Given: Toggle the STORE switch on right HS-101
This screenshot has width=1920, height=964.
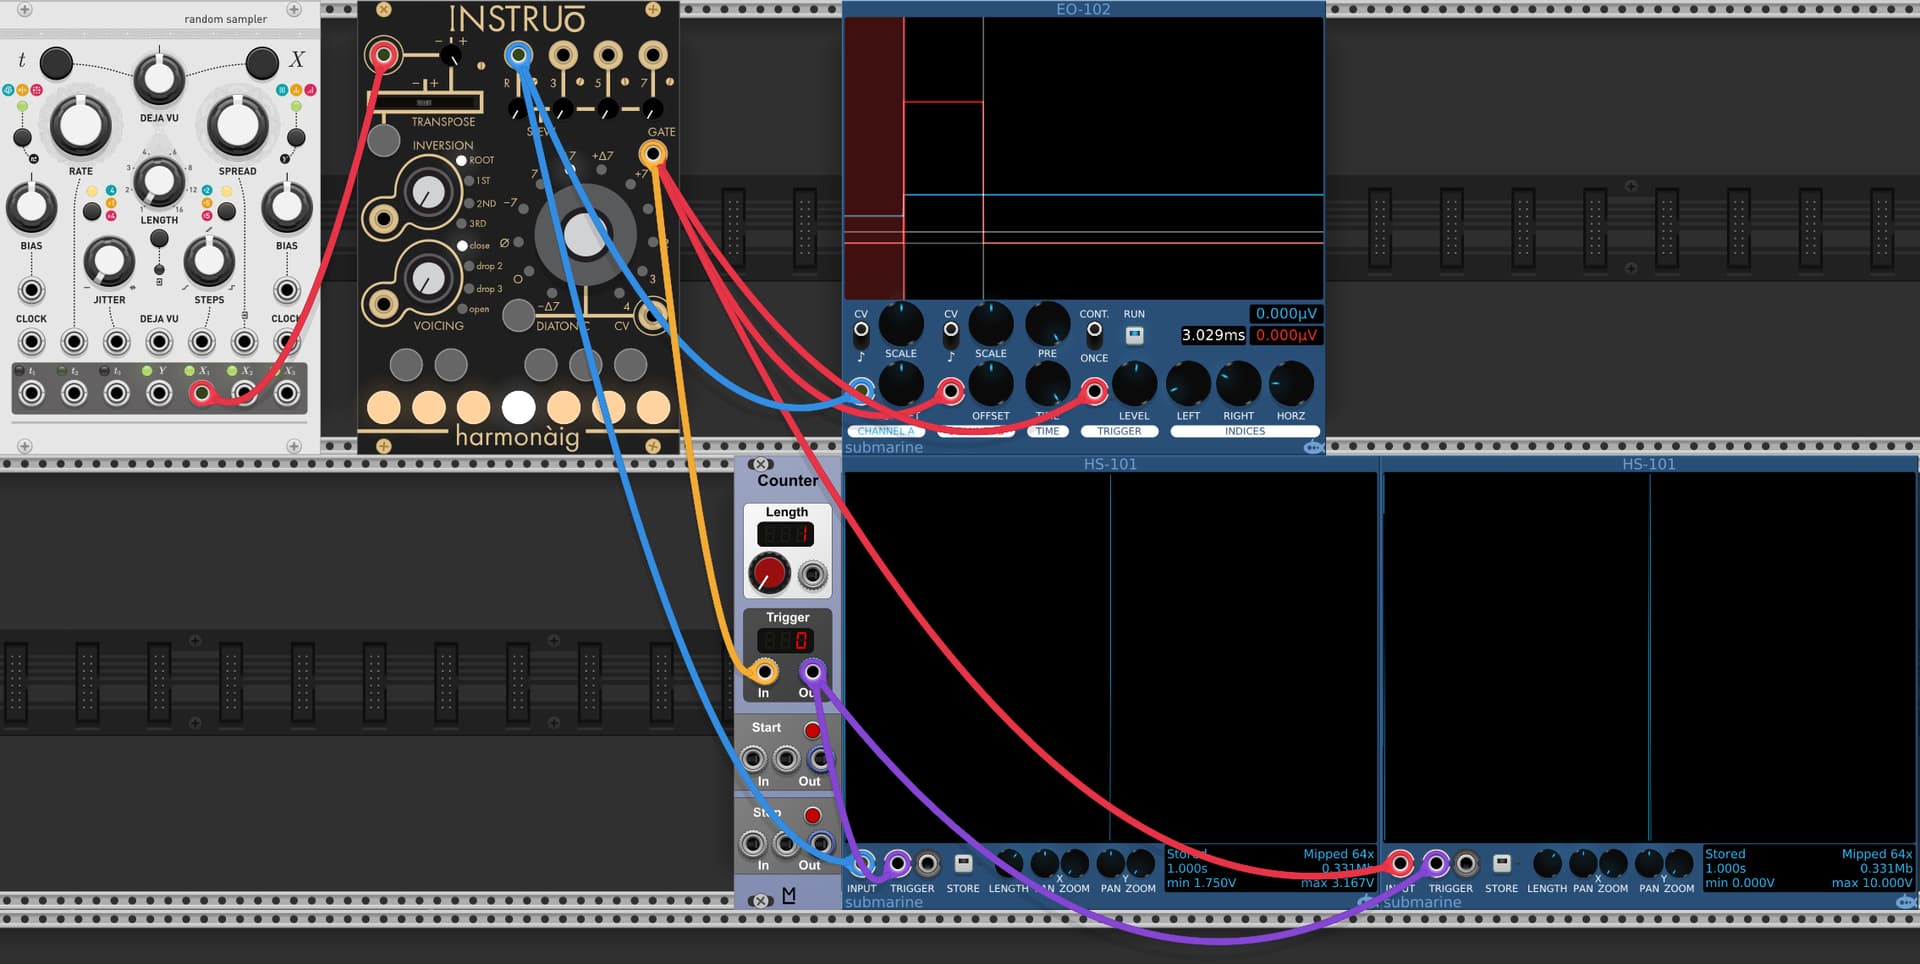Looking at the screenshot, I should point(1501,863).
